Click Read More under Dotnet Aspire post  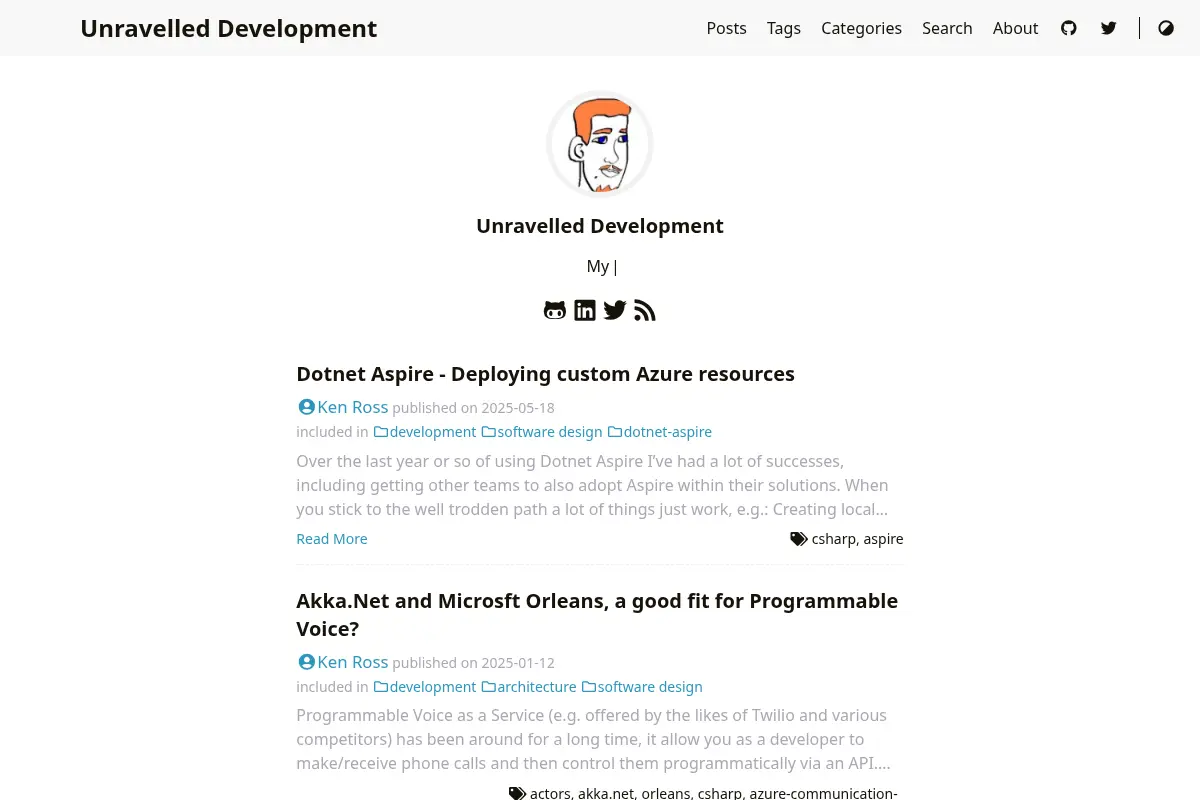point(332,539)
